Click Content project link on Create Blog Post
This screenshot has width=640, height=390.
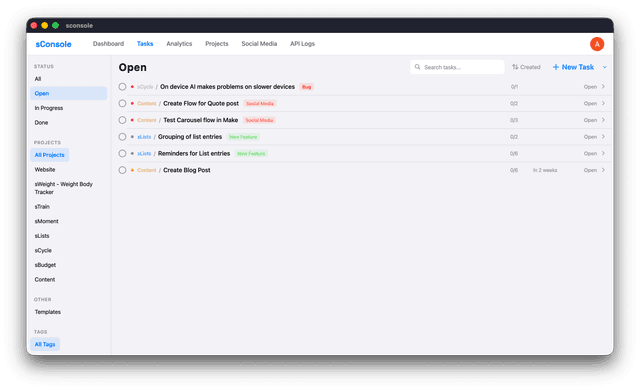(x=147, y=170)
